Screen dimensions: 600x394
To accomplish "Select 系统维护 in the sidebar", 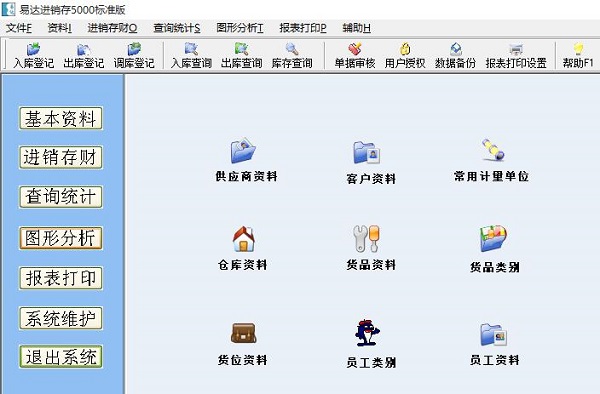I will (61, 318).
